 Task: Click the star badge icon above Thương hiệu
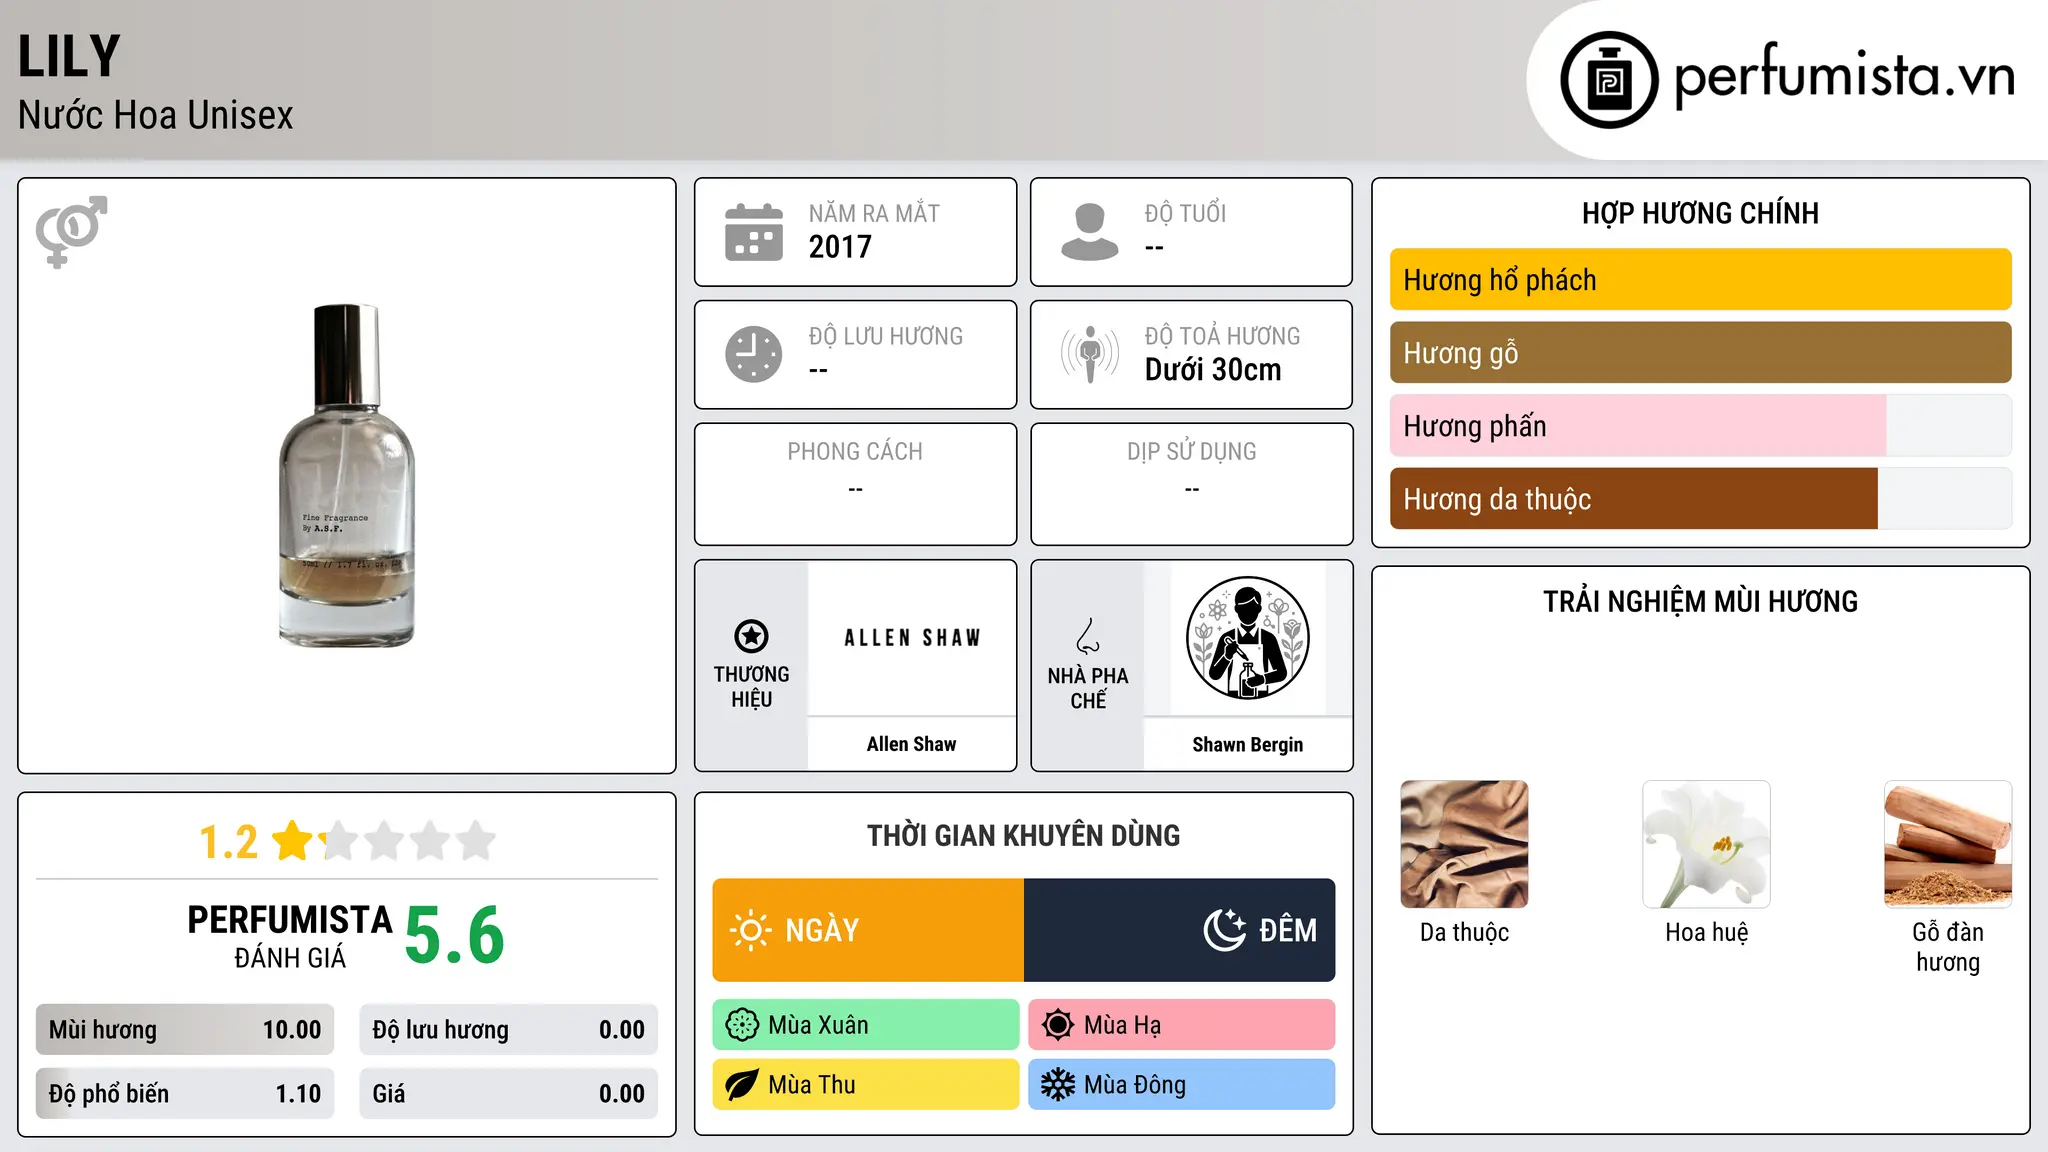(x=752, y=636)
